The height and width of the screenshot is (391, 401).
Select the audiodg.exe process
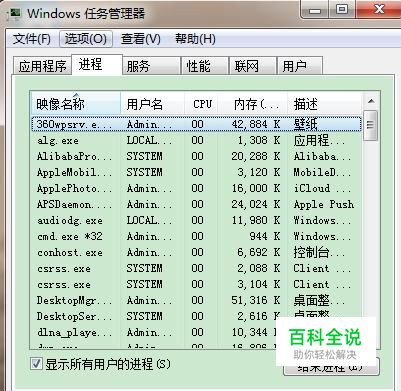pos(196,220)
